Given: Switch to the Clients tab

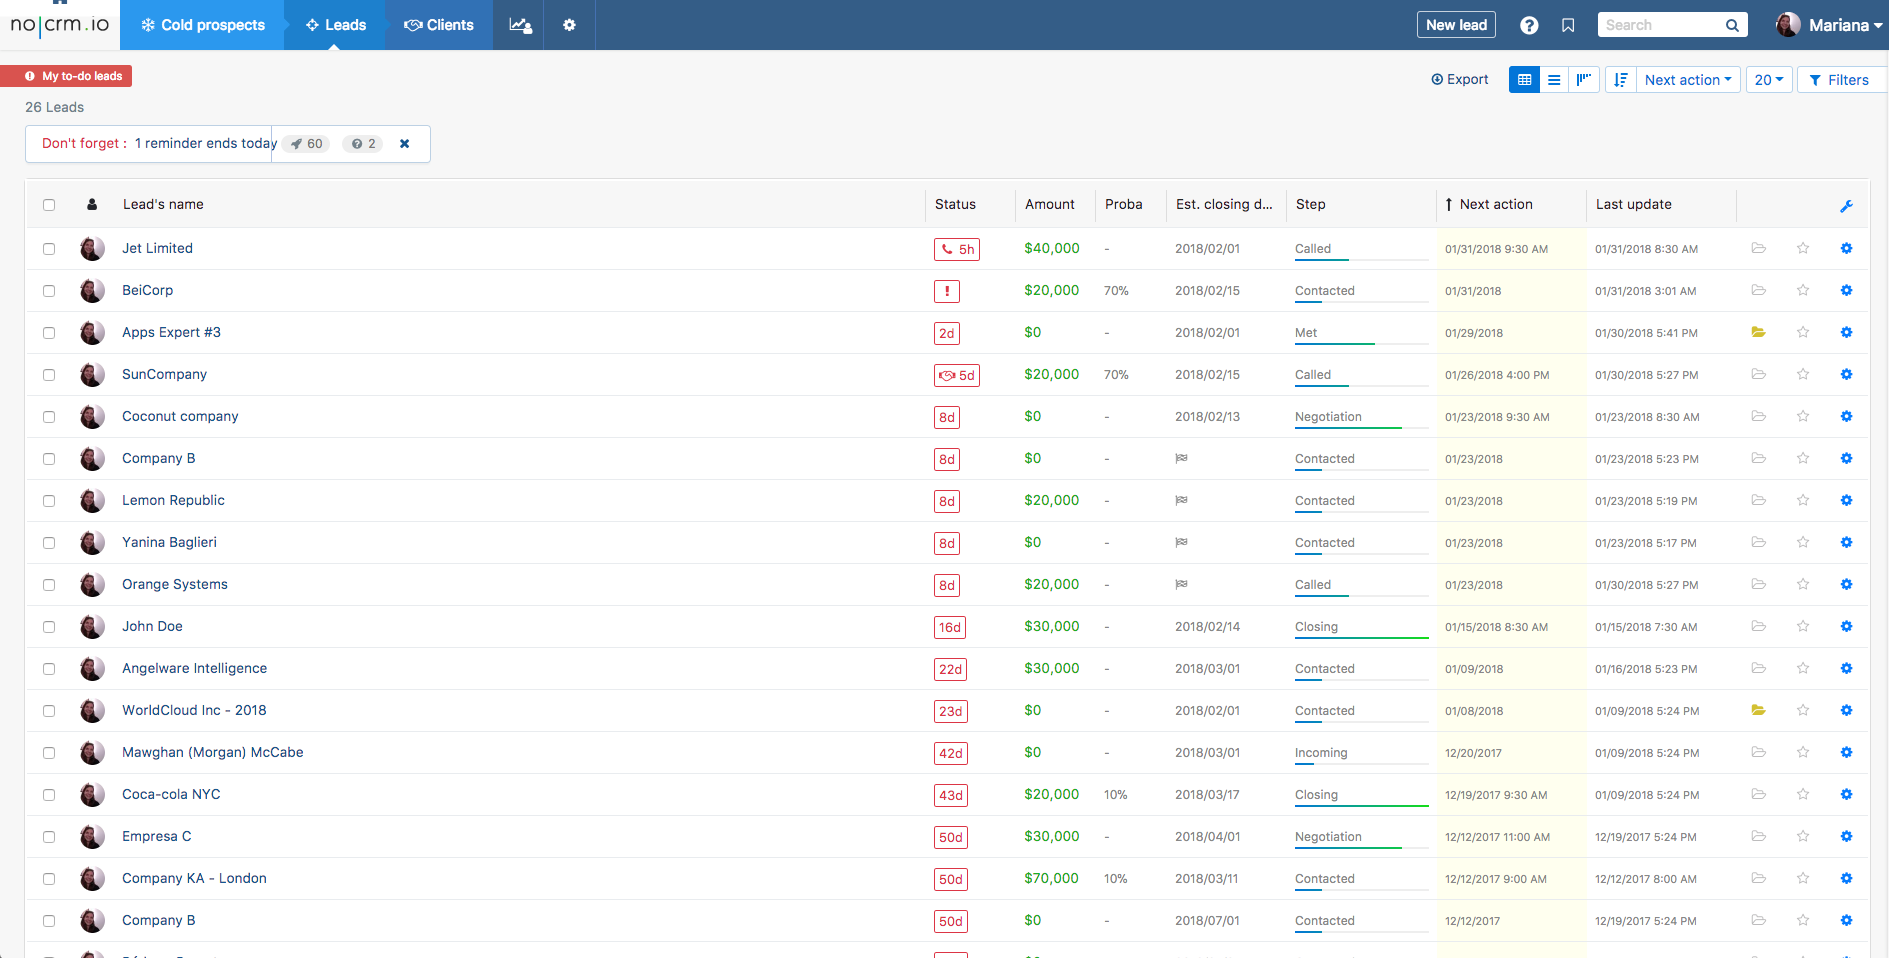Looking at the screenshot, I should (x=439, y=25).
